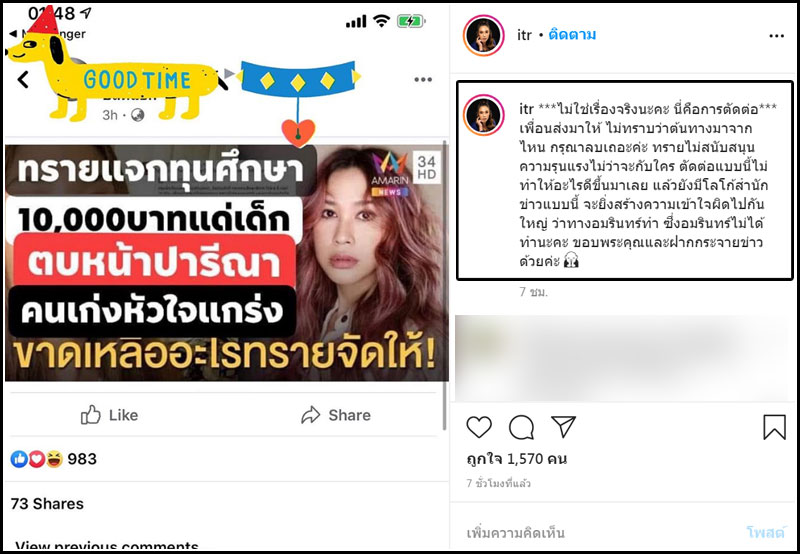The width and height of the screenshot is (800, 554).
Task: Expand View previous comments
Action: (107, 546)
